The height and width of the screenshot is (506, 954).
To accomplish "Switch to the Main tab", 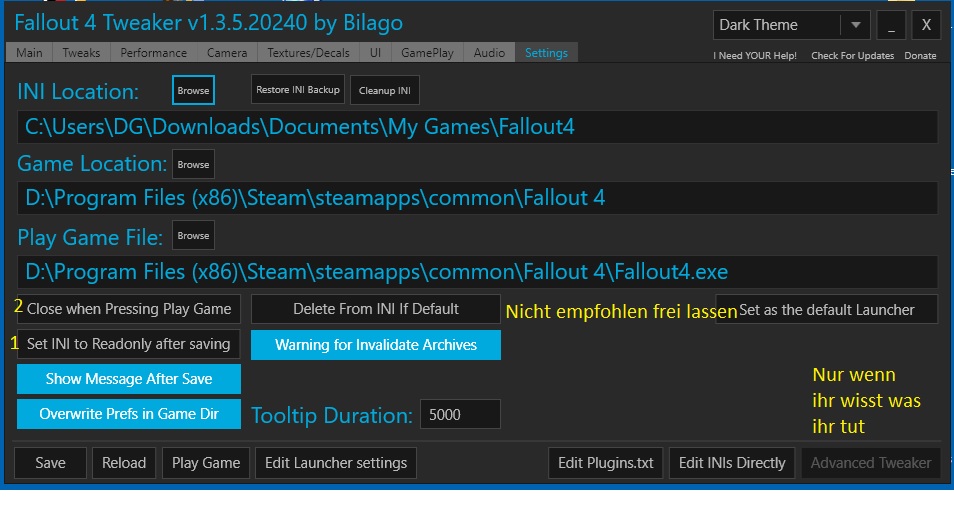I will (x=29, y=53).
